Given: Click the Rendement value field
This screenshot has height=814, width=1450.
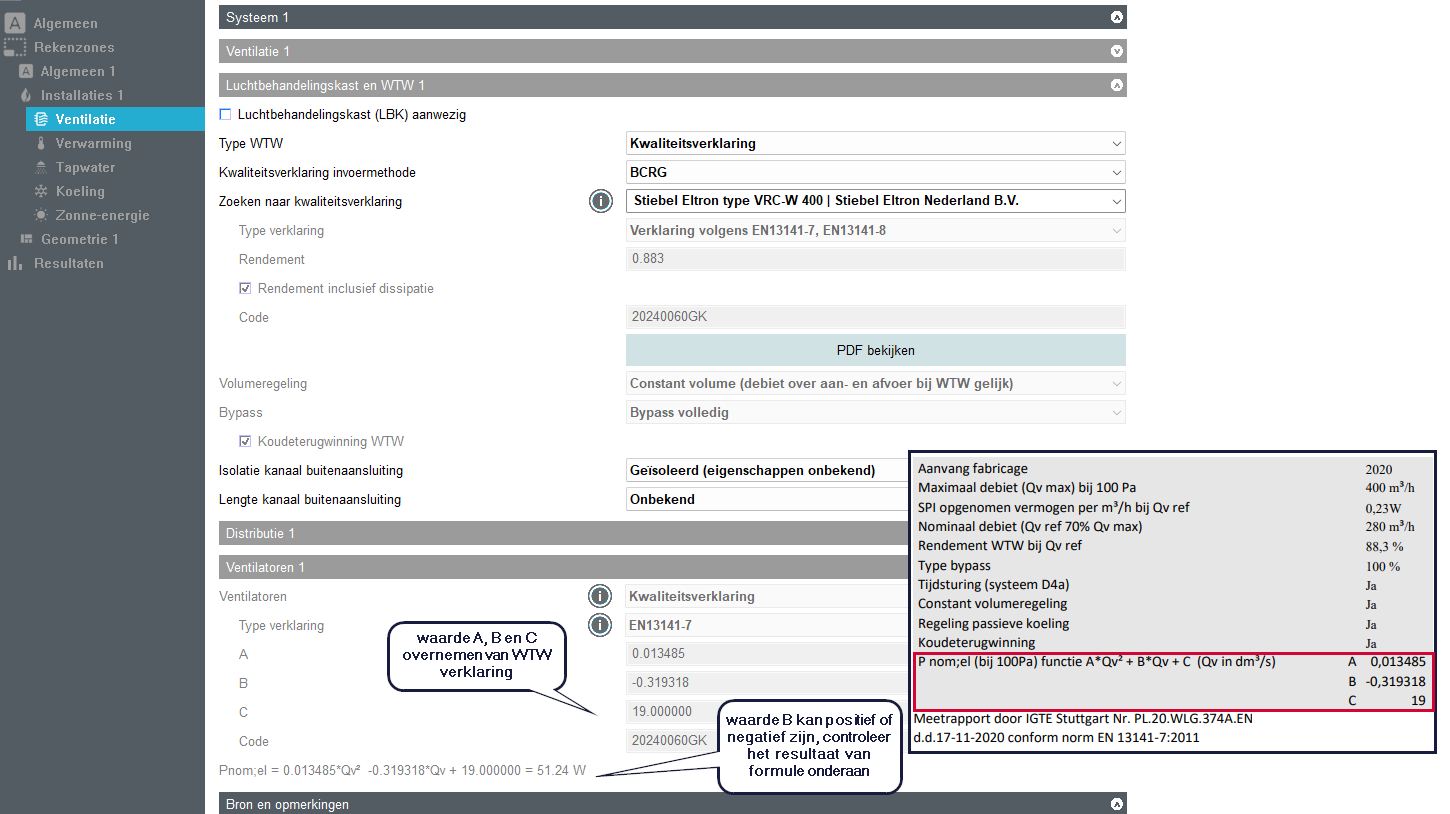Looking at the screenshot, I should pos(875,259).
